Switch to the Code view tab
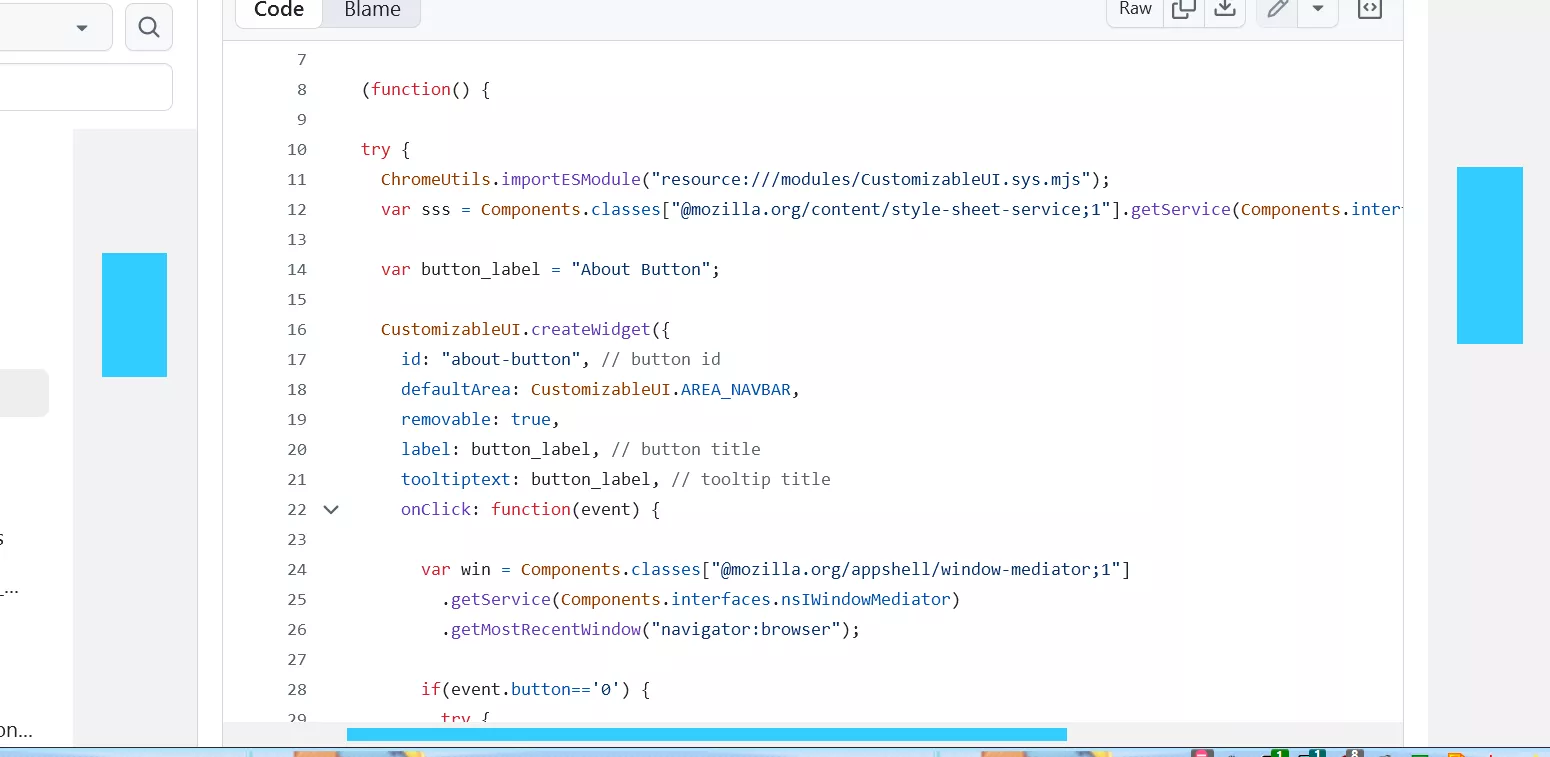 click(279, 9)
